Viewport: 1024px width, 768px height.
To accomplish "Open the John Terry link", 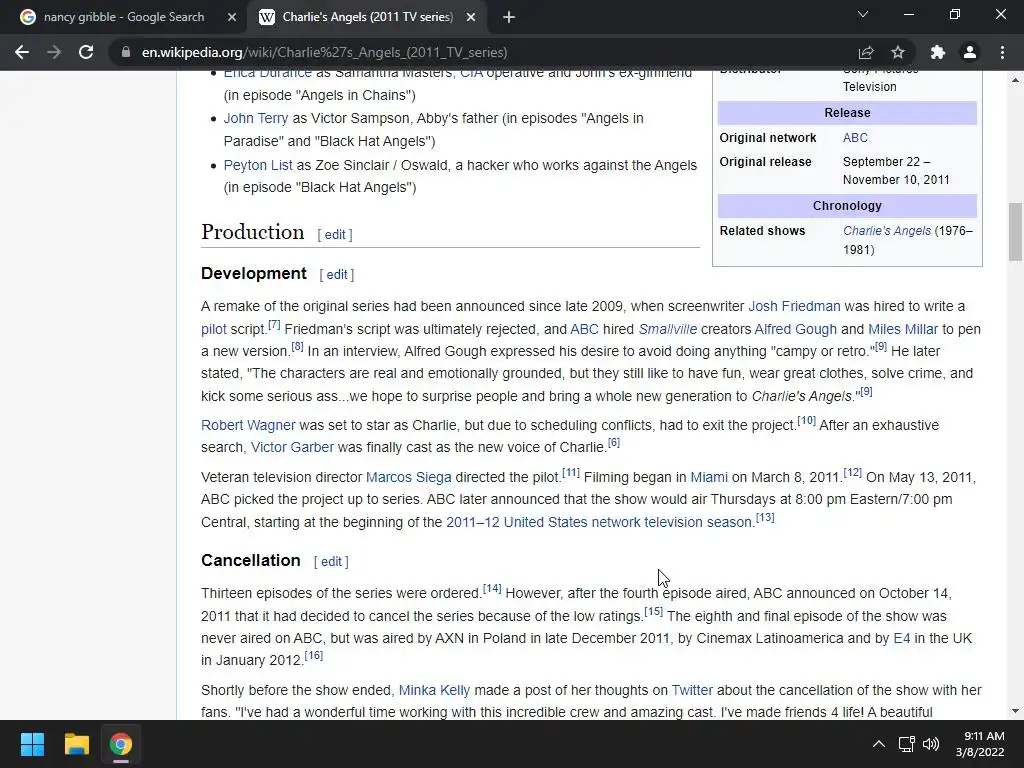I will pos(255,118).
